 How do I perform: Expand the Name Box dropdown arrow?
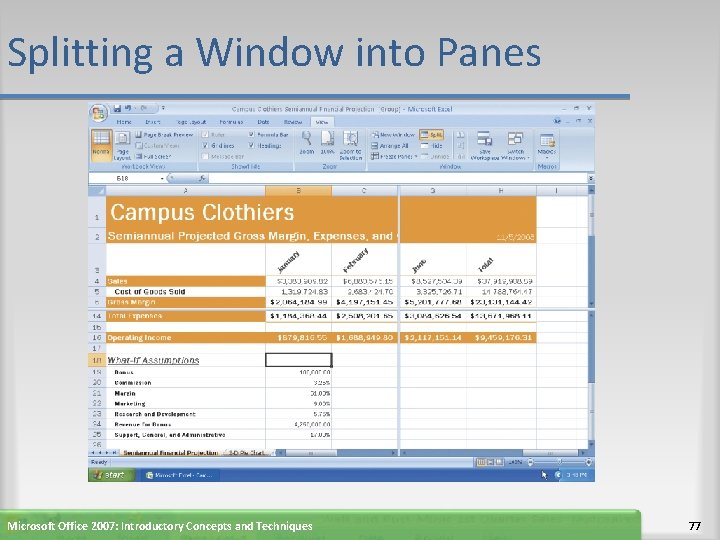pyautogui.click(x=163, y=178)
